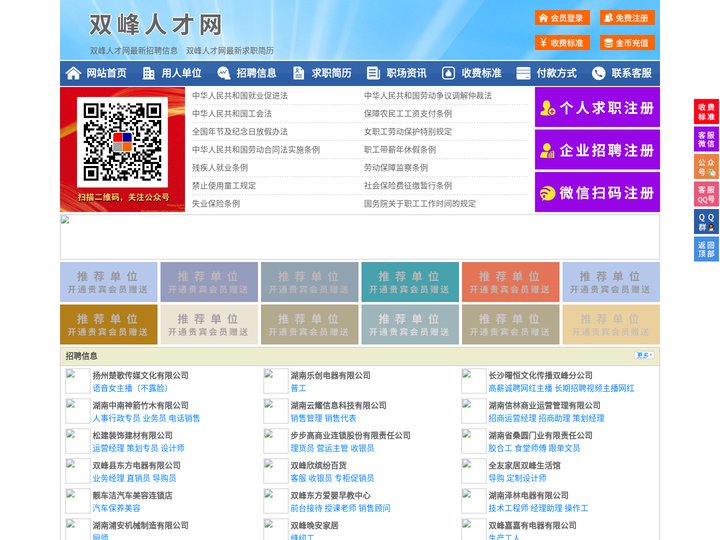The image size is (720, 540).
Task: Click the news icon beside 职场资讯
Action: coord(373,73)
